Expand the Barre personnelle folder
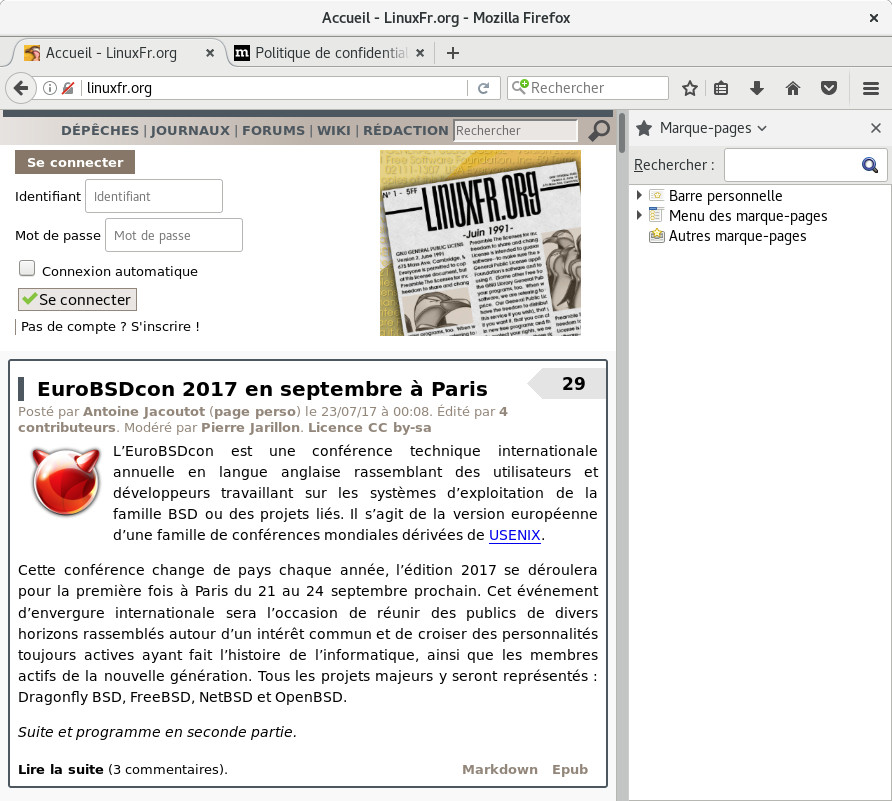This screenshot has height=801, width=892. point(639,195)
